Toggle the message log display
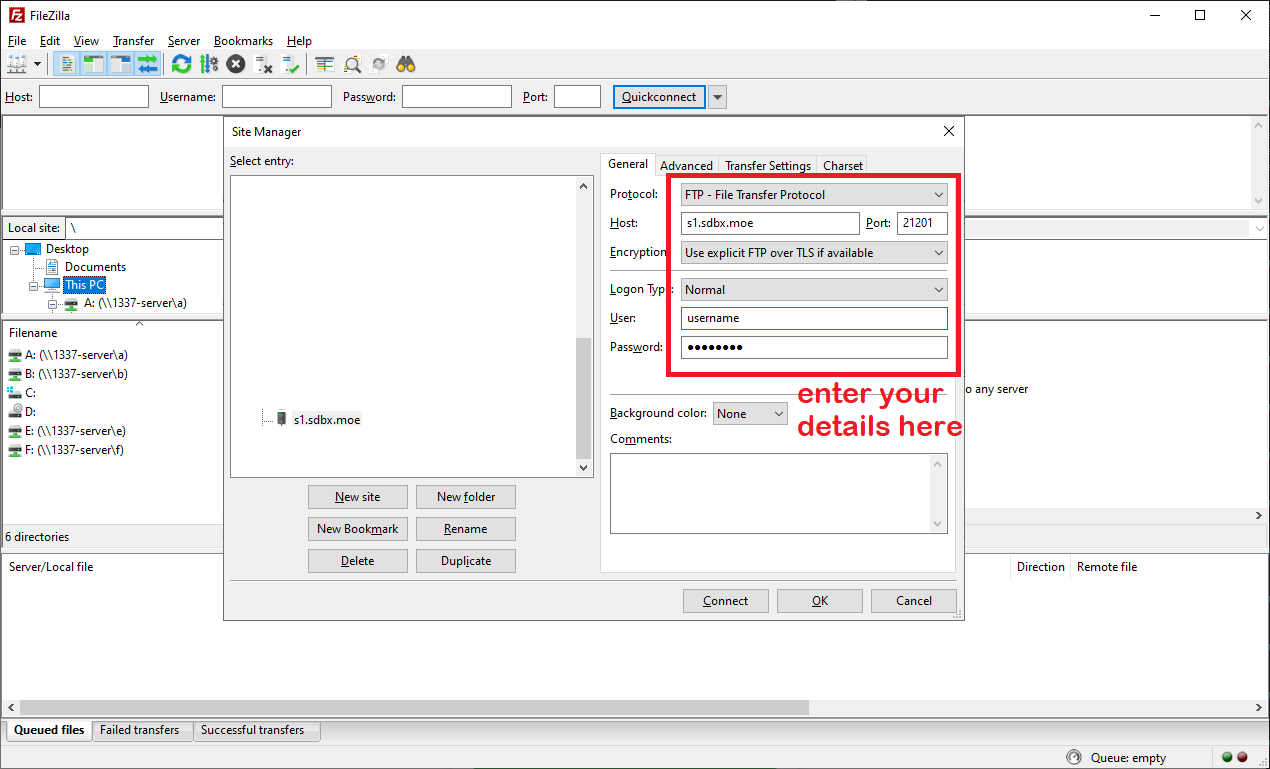The width and height of the screenshot is (1270, 769). click(67, 64)
